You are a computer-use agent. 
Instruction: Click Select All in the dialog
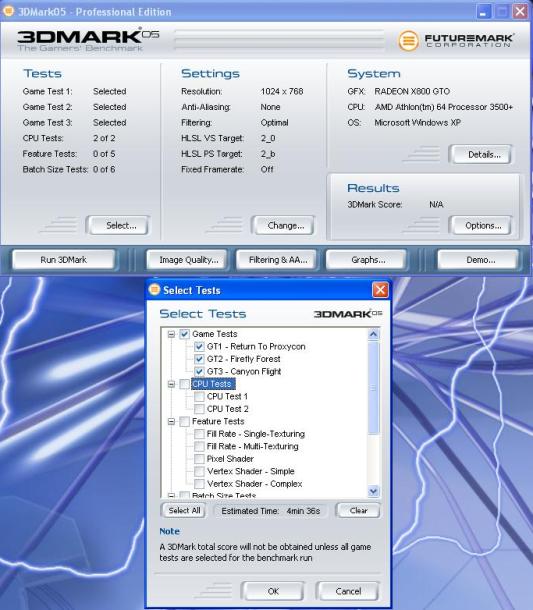(184, 510)
